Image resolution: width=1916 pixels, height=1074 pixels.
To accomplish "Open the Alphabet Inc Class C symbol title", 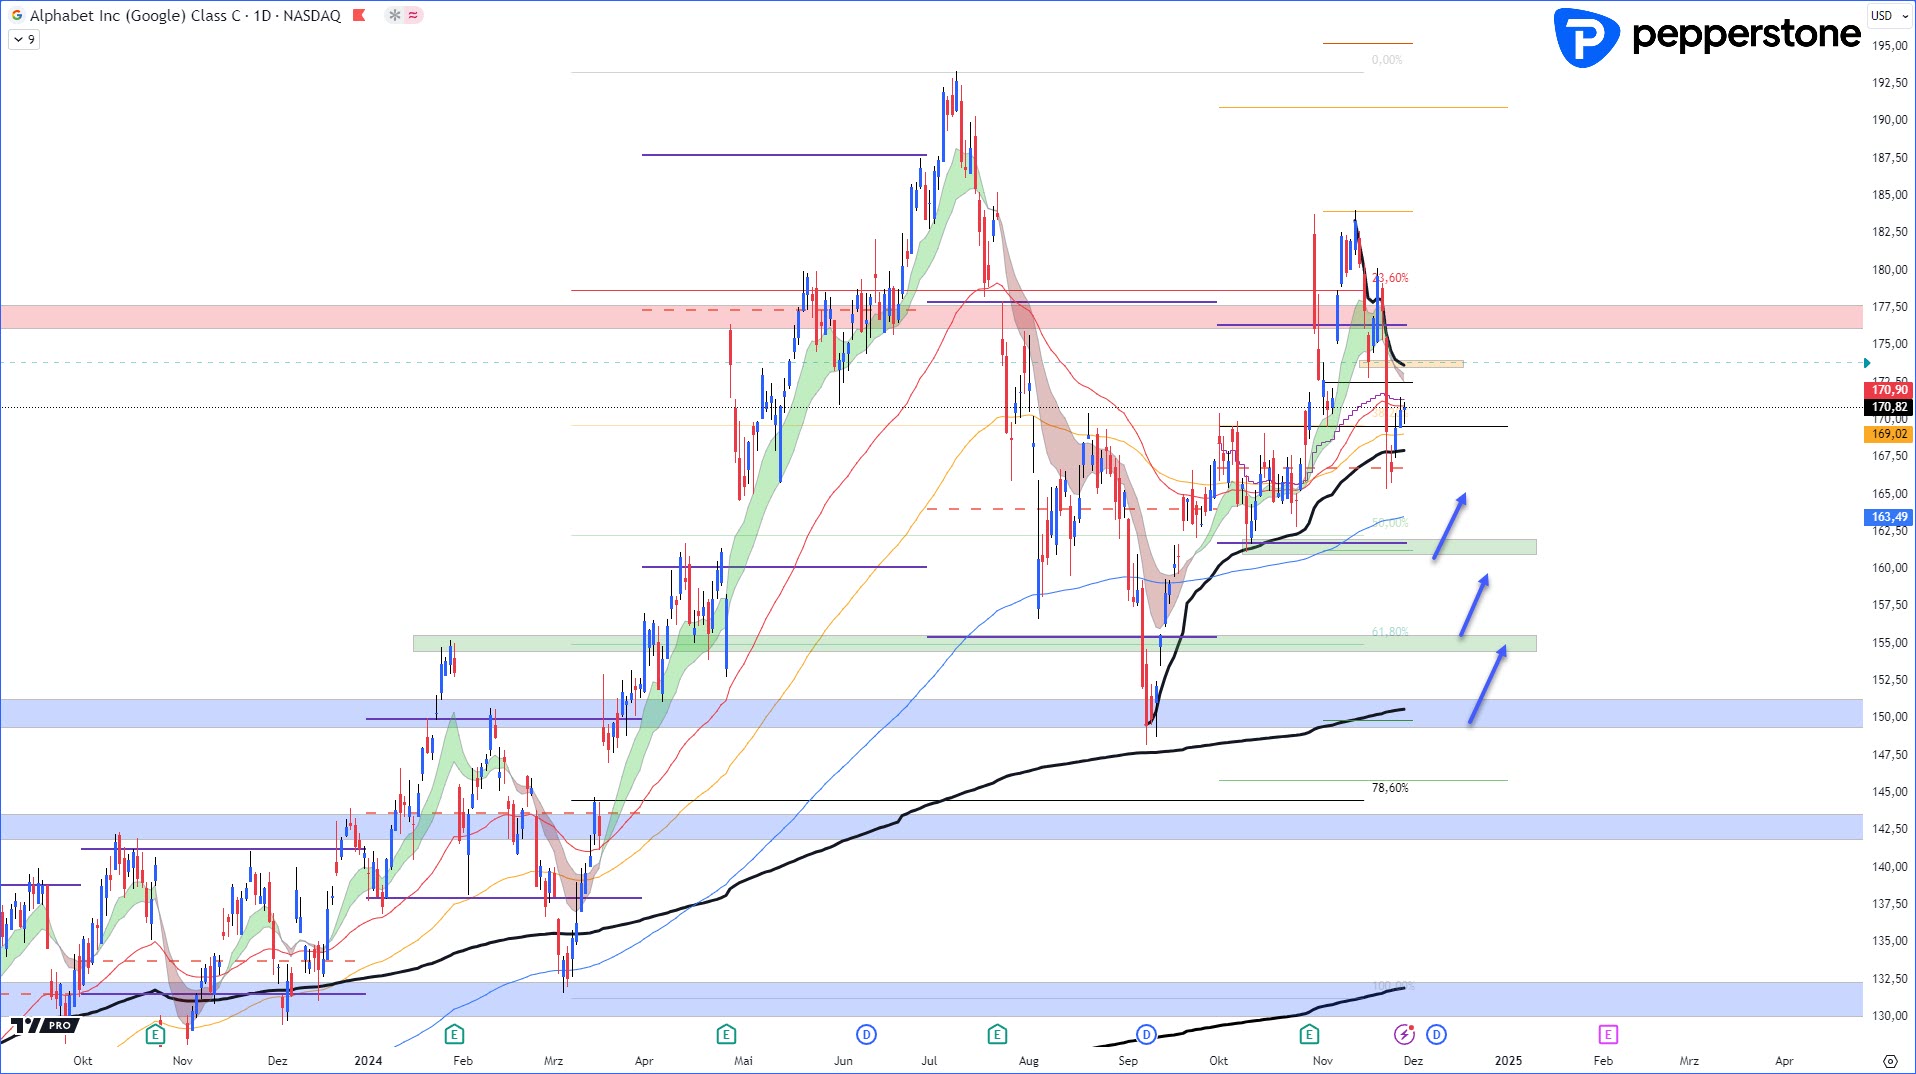I will 185,15.
